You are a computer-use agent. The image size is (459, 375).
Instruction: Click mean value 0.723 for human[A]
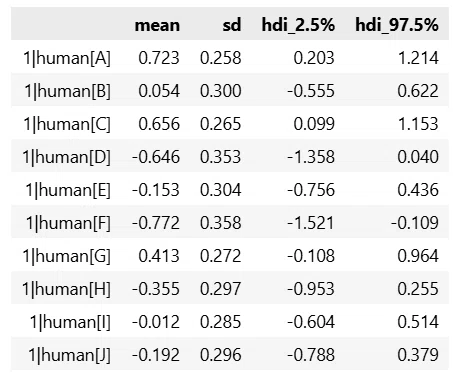pyautogui.click(x=159, y=58)
